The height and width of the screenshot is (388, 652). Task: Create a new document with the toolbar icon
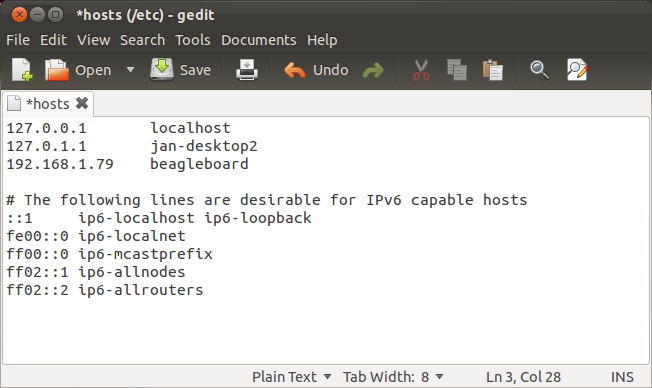pyautogui.click(x=22, y=70)
